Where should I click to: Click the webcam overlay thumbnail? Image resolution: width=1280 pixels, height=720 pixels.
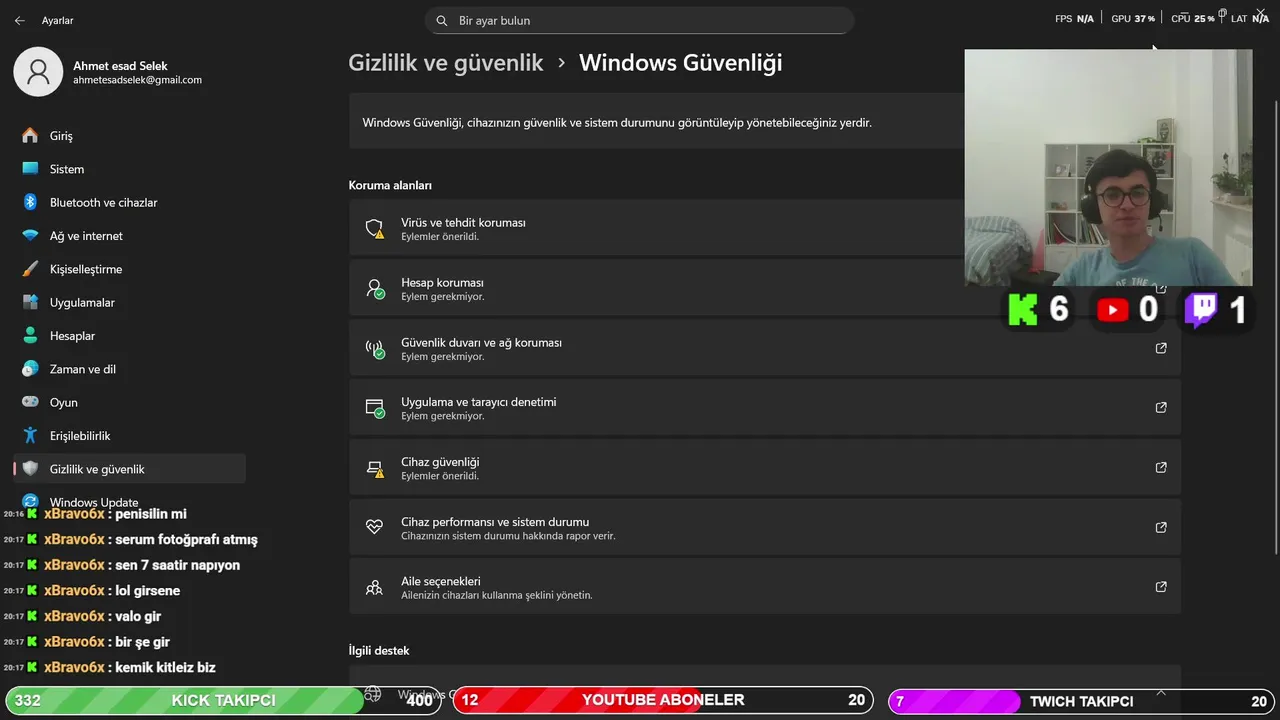[1108, 168]
